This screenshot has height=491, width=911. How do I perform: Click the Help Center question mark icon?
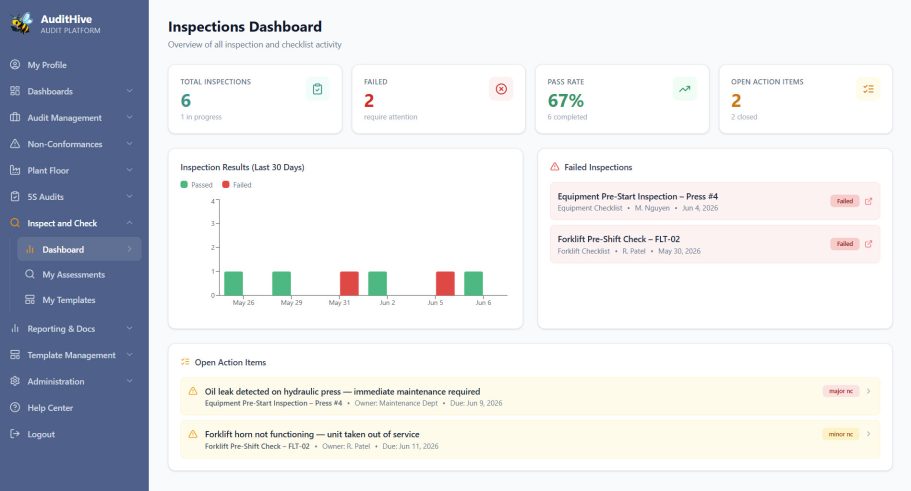point(15,407)
